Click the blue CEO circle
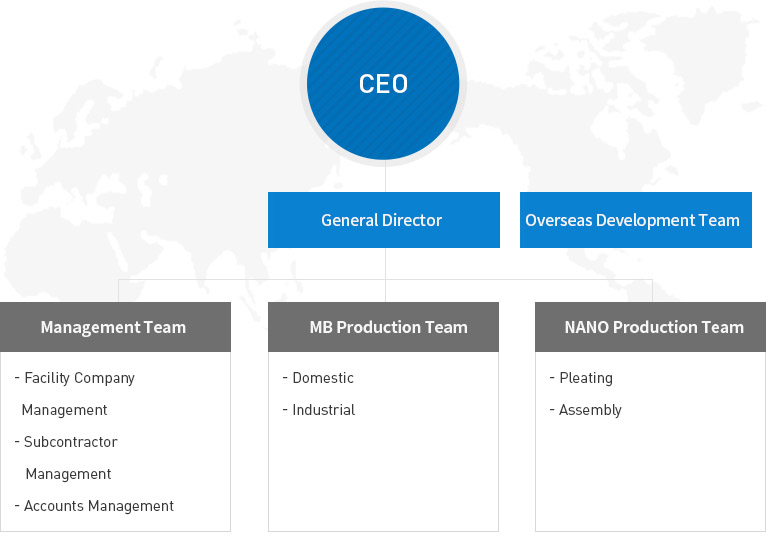This screenshot has width=766, height=538. [383, 83]
